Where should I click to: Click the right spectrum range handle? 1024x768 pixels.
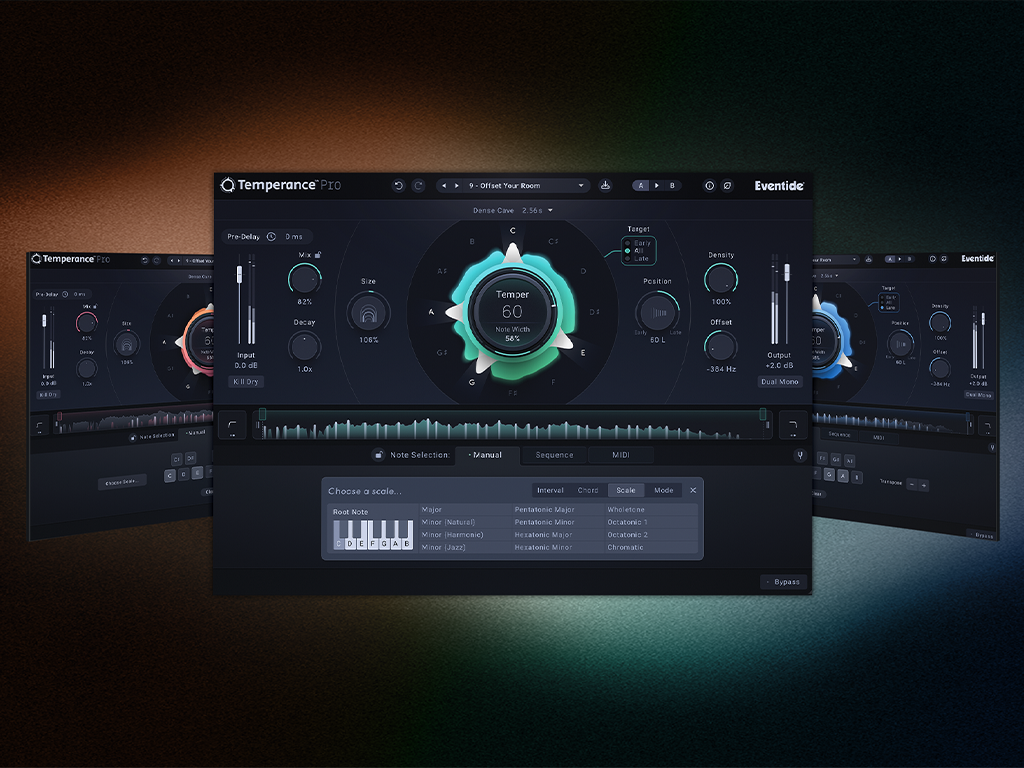pyautogui.click(x=763, y=414)
